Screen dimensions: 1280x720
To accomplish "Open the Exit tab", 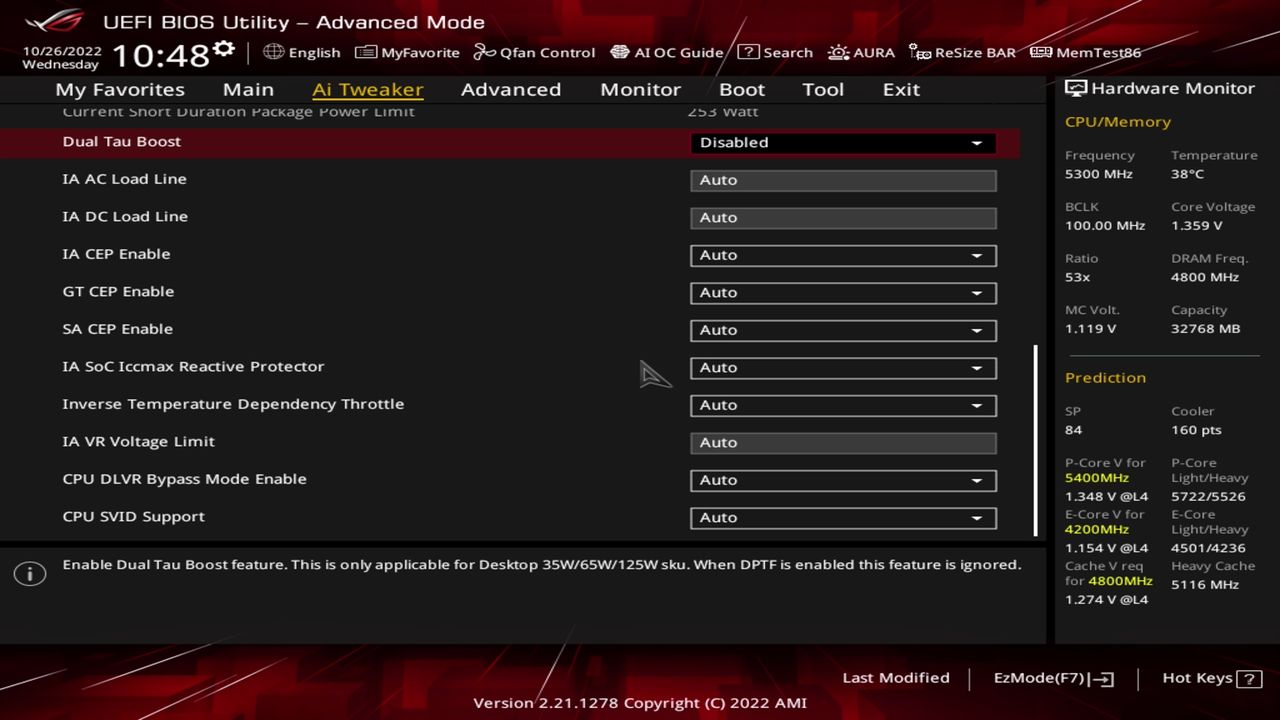I will point(901,89).
